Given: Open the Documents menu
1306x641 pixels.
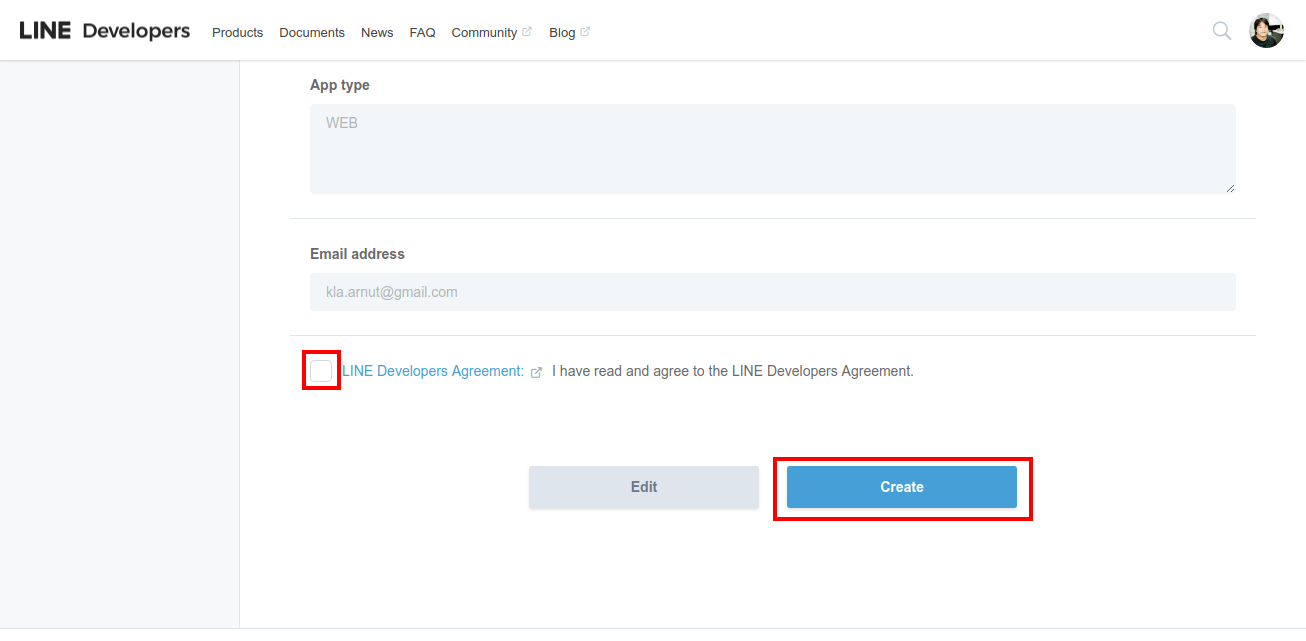Looking at the screenshot, I should [312, 33].
